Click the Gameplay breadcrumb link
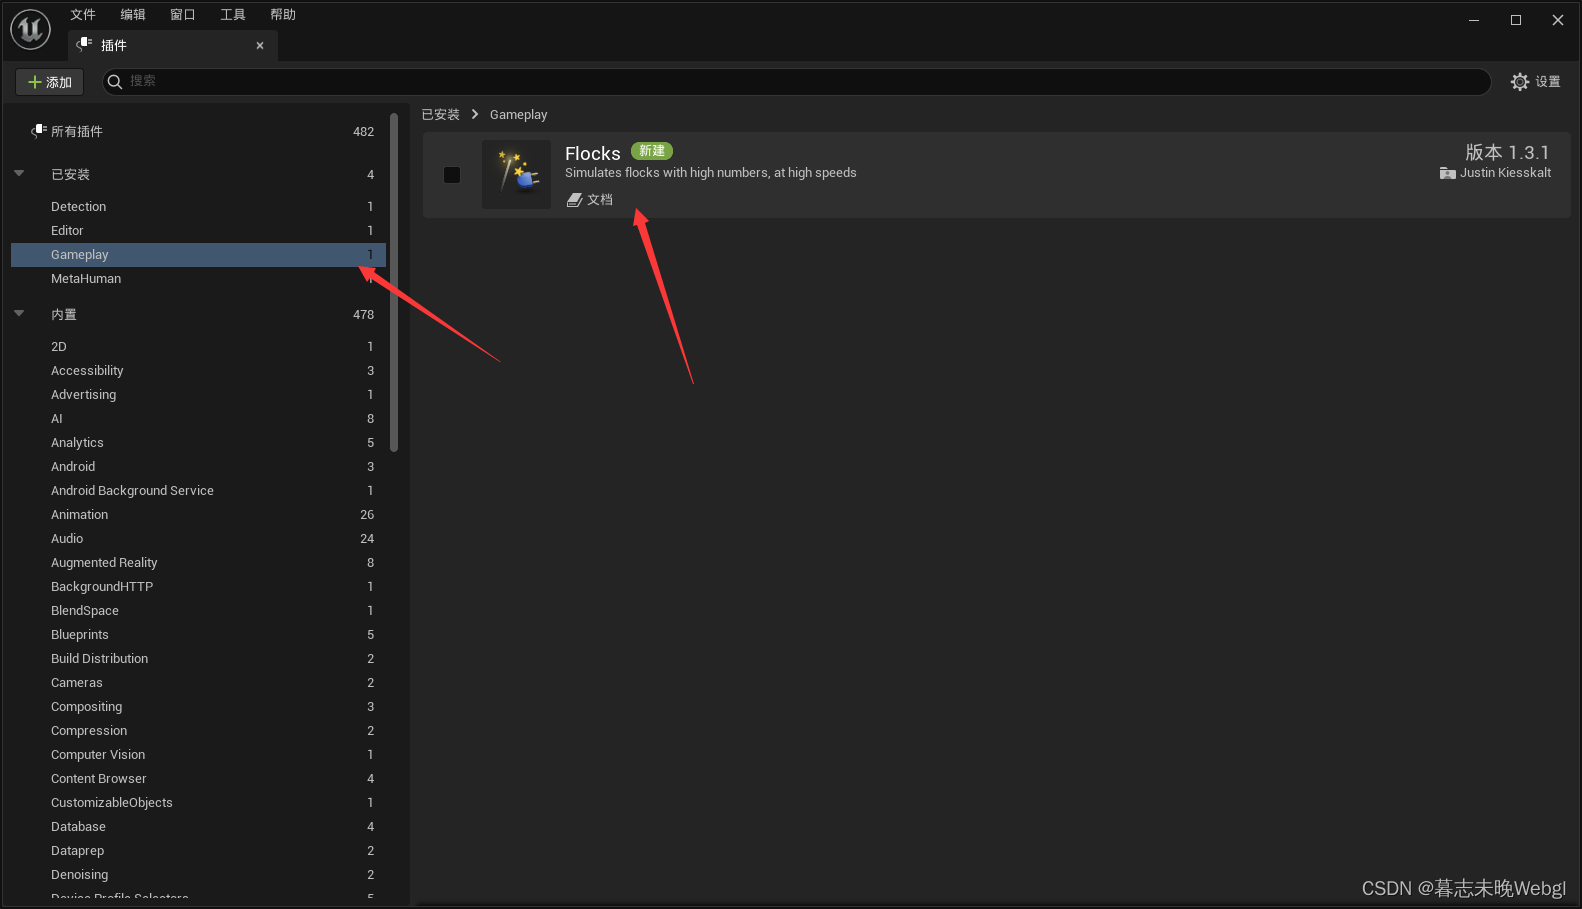 [518, 114]
